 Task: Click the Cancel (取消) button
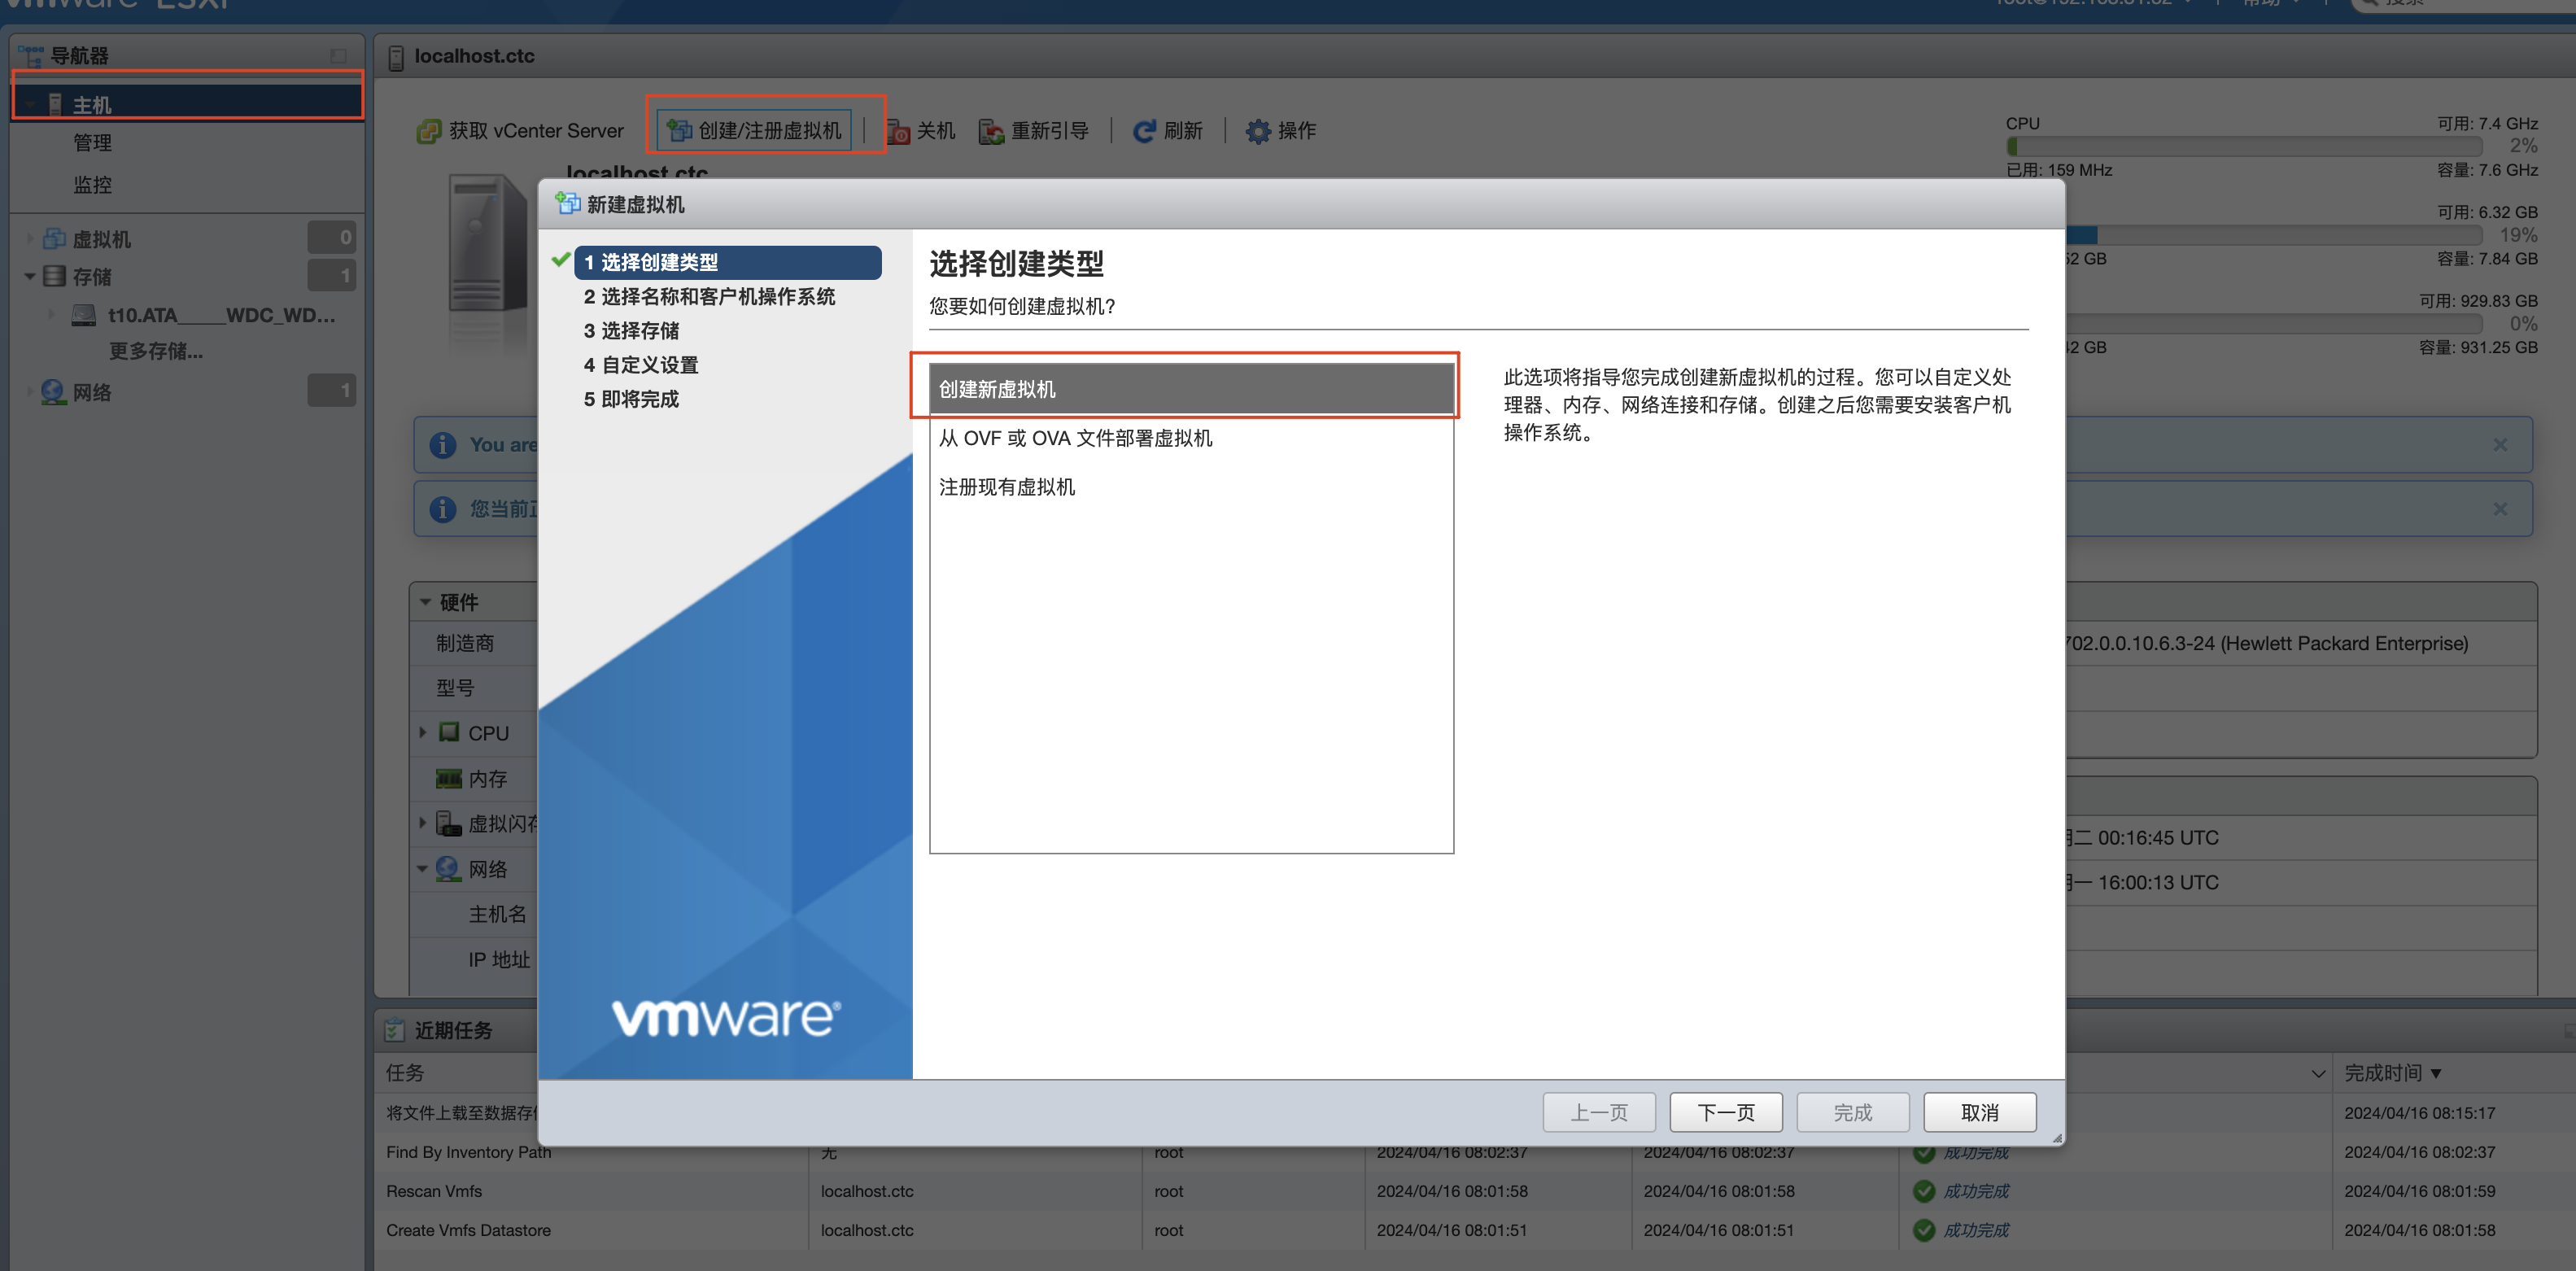pyautogui.click(x=1979, y=1112)
